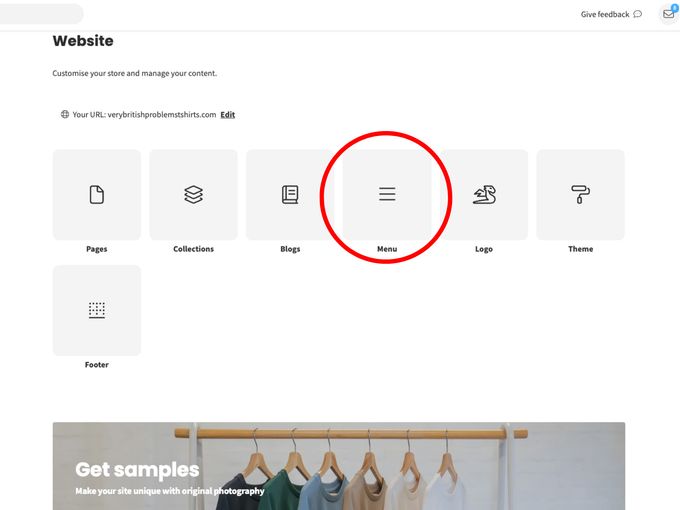Select the Logo text label

click(x=484, y=249)
